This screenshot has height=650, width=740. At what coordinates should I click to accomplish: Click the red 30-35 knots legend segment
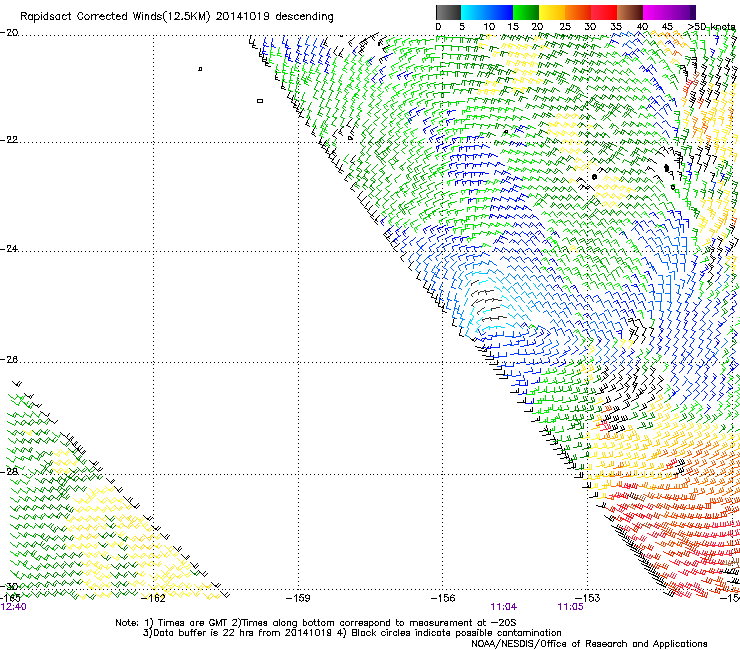(604, 12)
